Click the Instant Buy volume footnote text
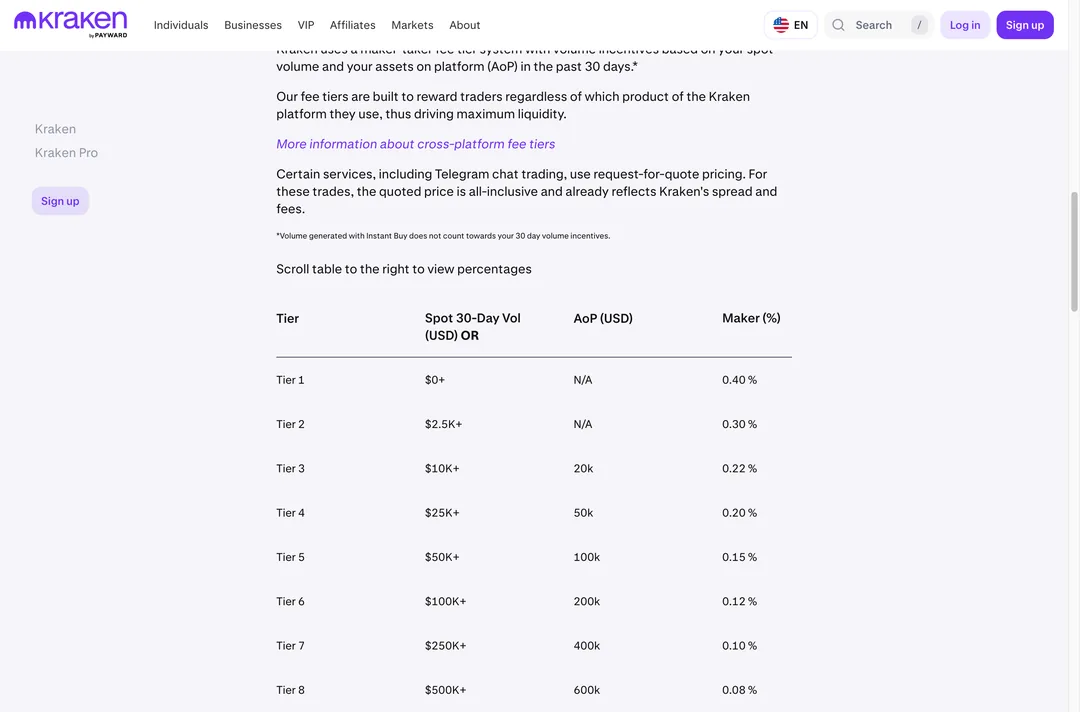Screen dimensions: 1080x712 [x=443, y=235]
